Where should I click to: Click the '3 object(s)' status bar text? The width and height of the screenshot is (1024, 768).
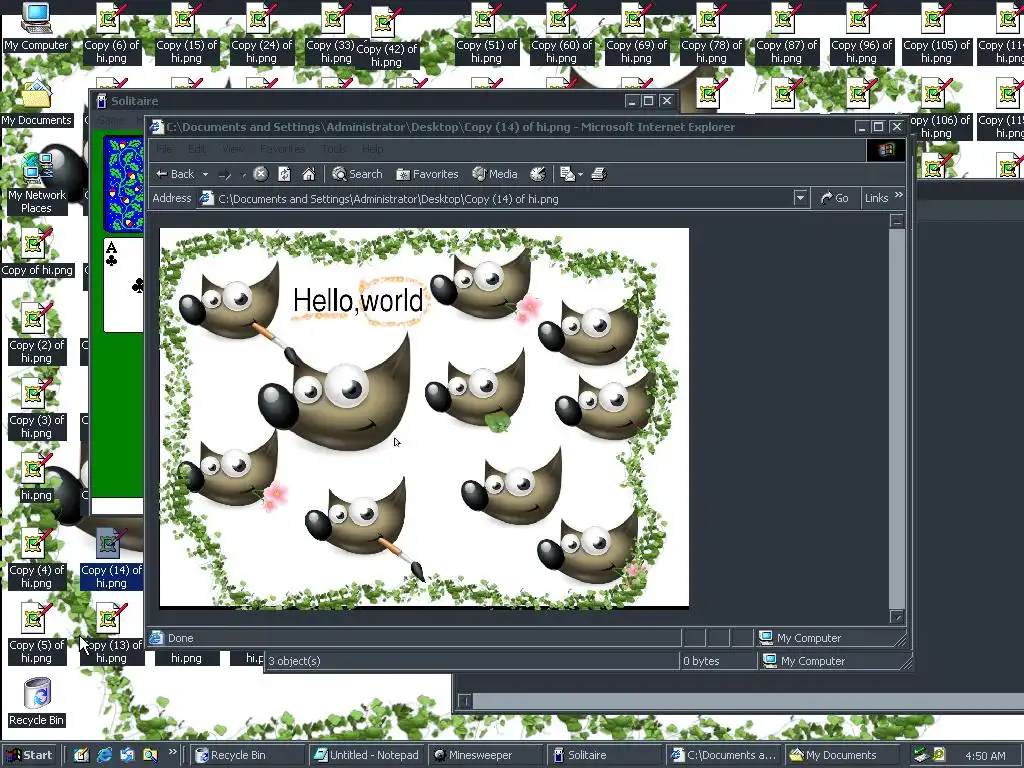click(x=295, y=661)
